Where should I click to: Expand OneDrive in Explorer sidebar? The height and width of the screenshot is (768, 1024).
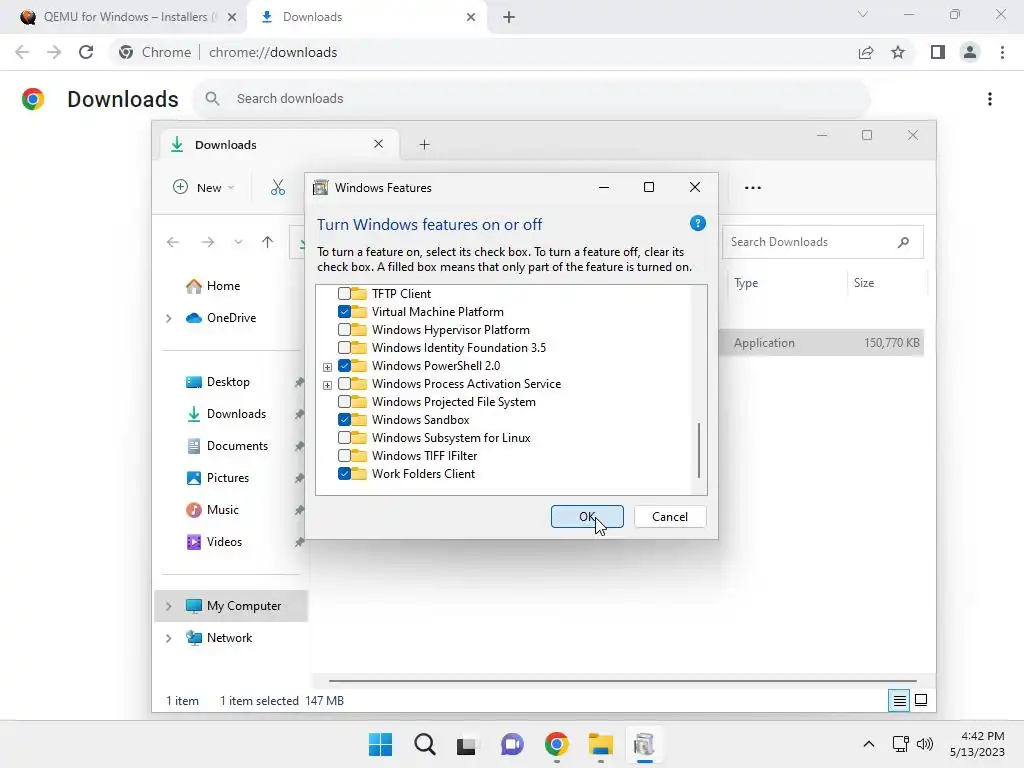pyautogui.click(x=168, y=318)
